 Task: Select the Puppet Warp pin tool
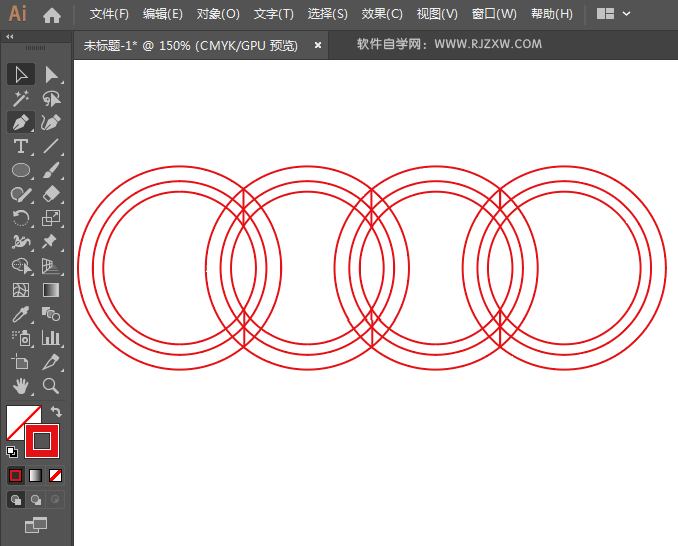pyautogui.click(x=51, y=242)
